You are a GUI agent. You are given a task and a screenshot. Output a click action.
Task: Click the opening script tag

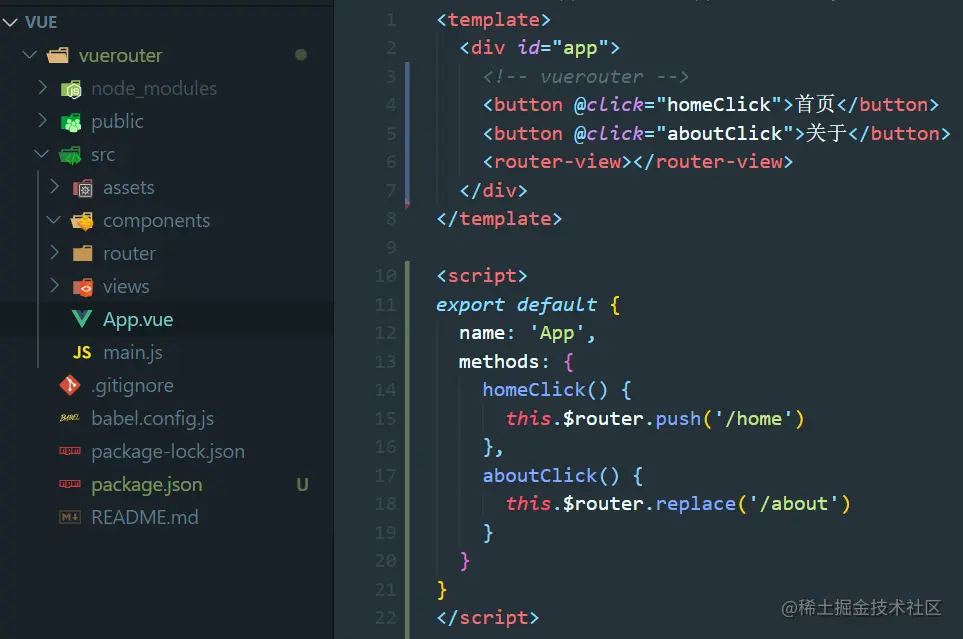click(482, 276)
